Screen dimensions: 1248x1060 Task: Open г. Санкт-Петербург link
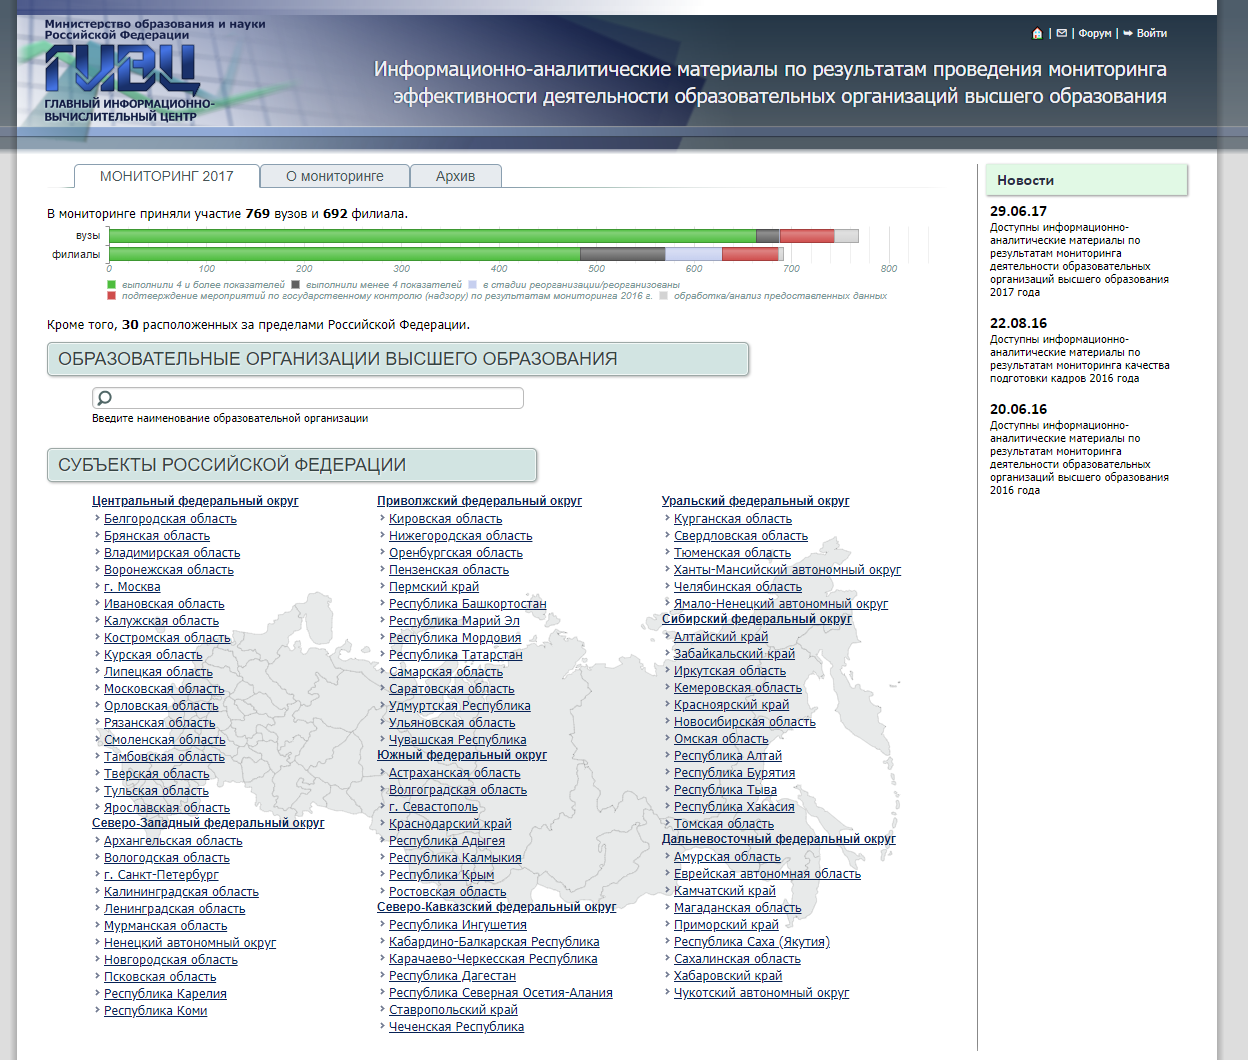click(x=161, y=875)
